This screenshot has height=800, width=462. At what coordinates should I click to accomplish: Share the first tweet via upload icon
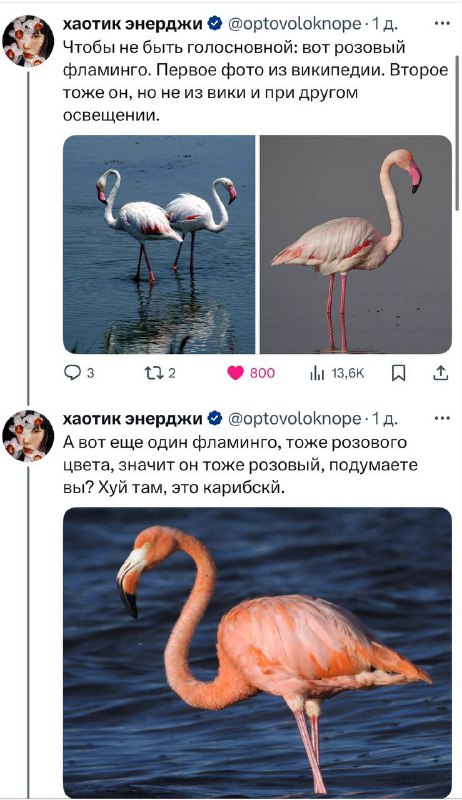click(x=441, y=373)
